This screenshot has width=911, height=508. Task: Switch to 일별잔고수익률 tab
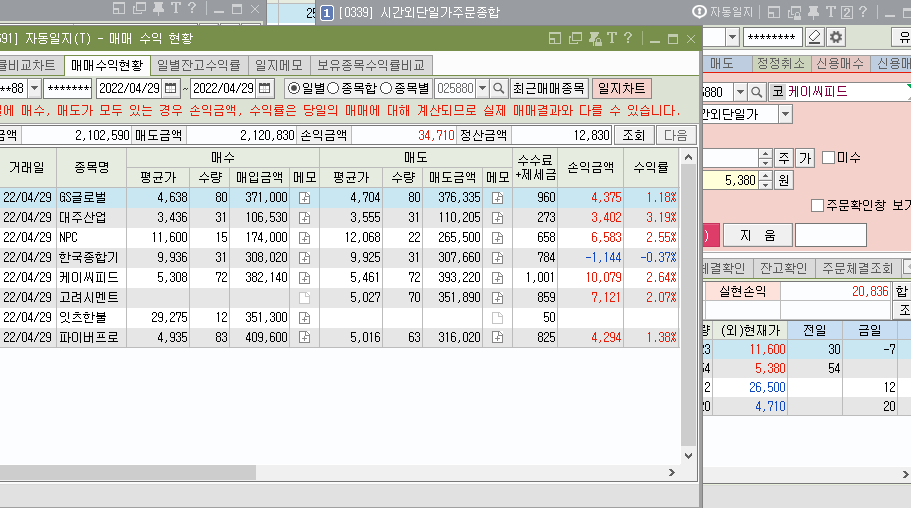pos(199,65)
